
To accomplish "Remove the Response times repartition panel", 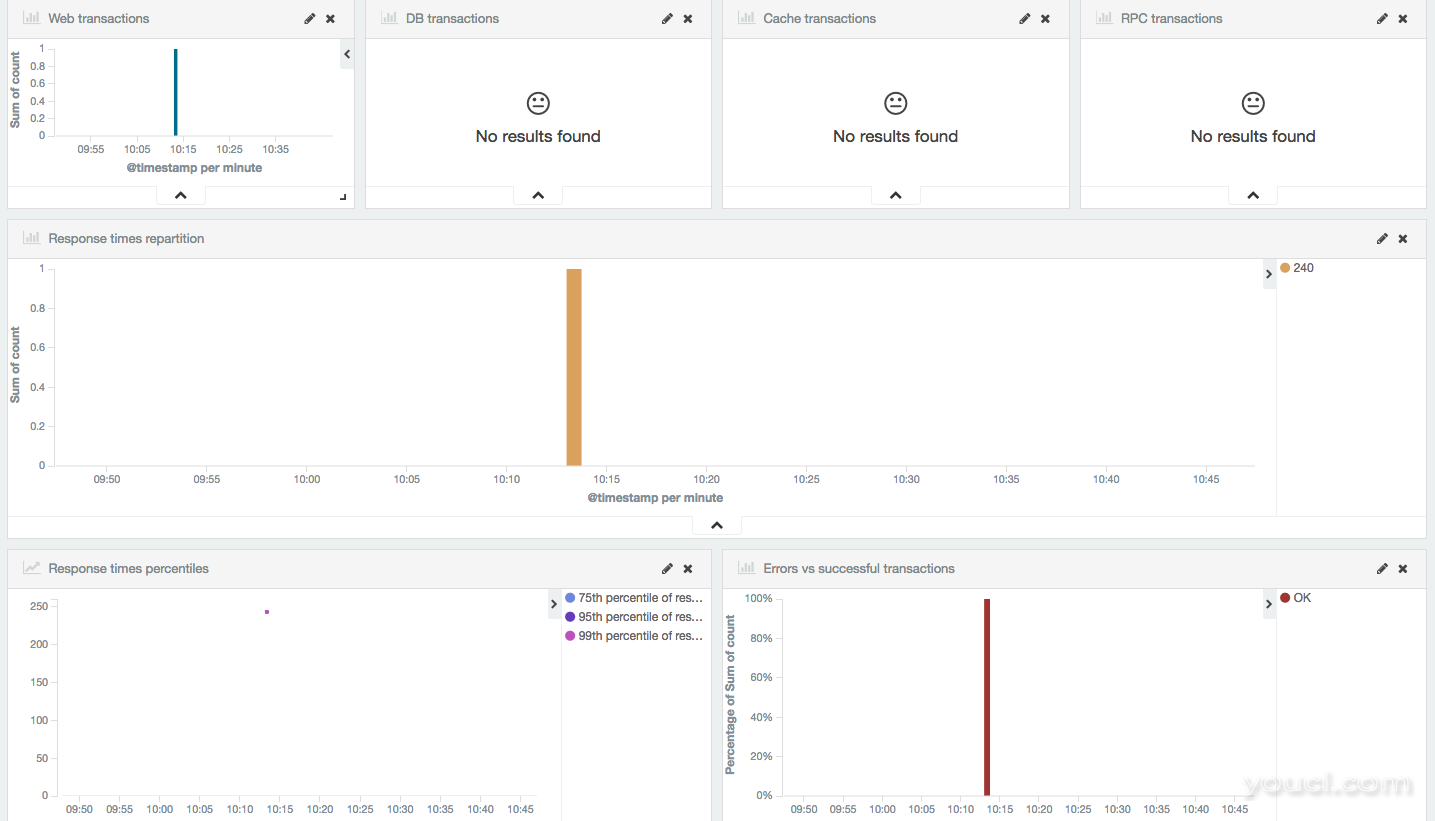I will pyautogui.click(x=1403, y=239).
